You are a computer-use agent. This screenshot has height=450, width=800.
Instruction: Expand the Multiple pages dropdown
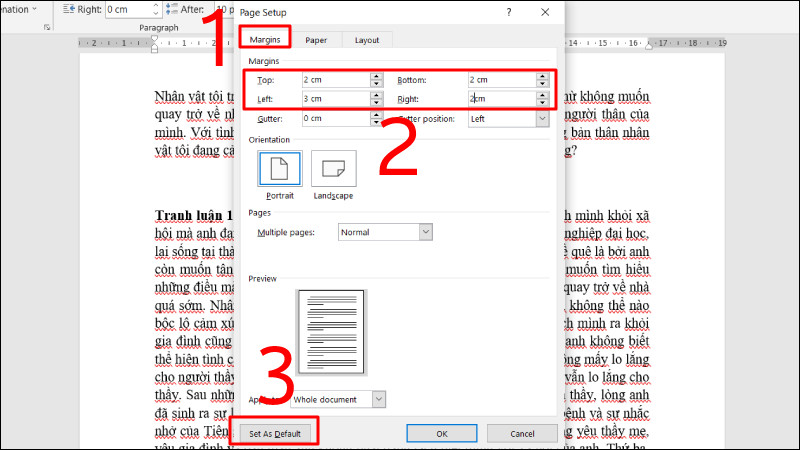tap(425, 232)
